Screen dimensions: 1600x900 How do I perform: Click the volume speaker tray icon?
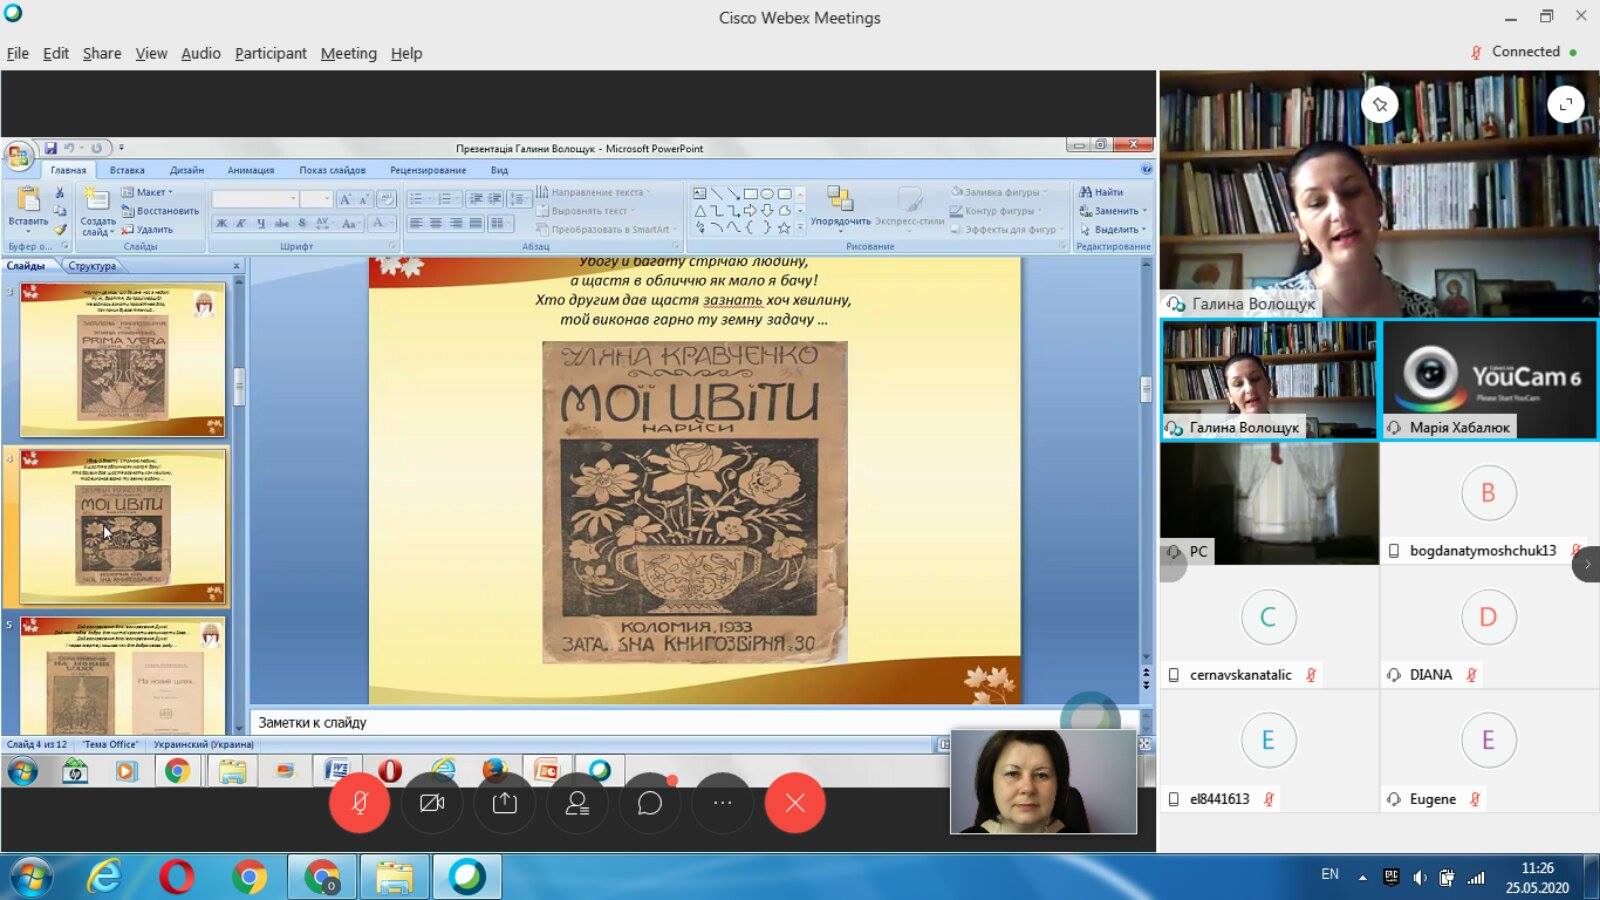[x=1419, y=878]
